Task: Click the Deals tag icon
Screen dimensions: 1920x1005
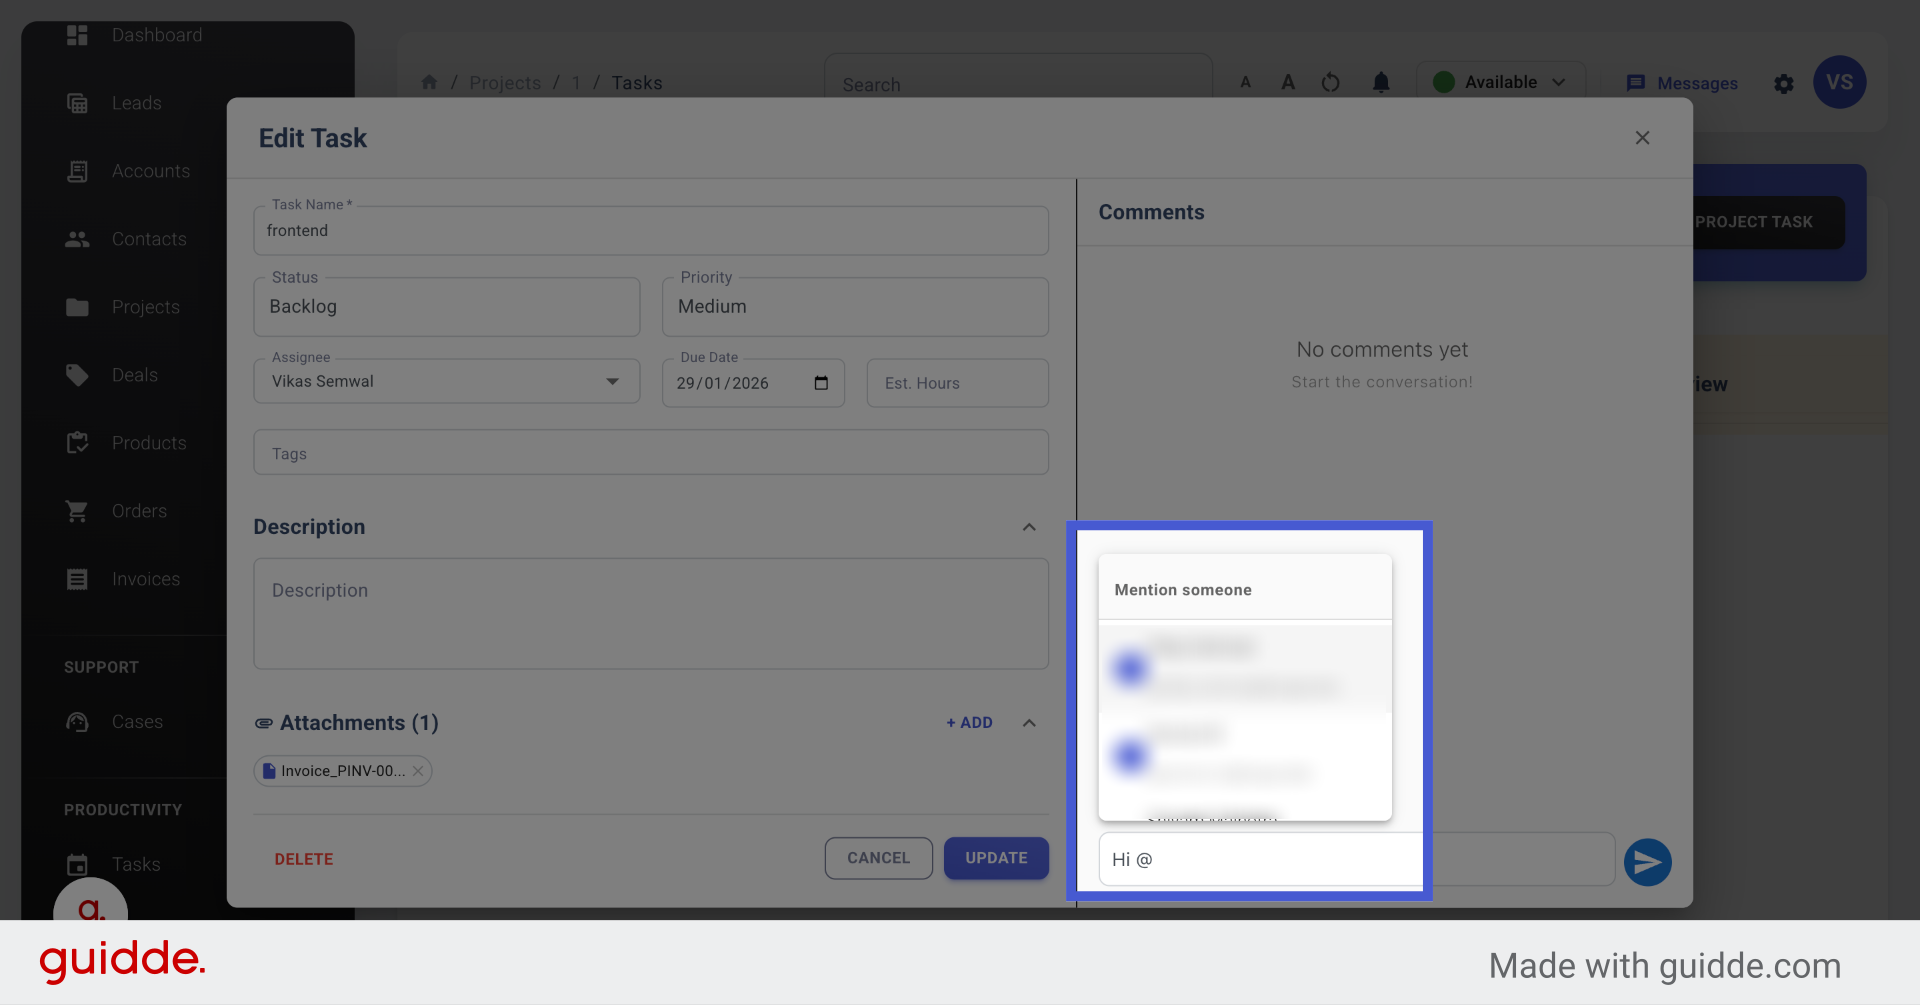Action: [77, 375]
